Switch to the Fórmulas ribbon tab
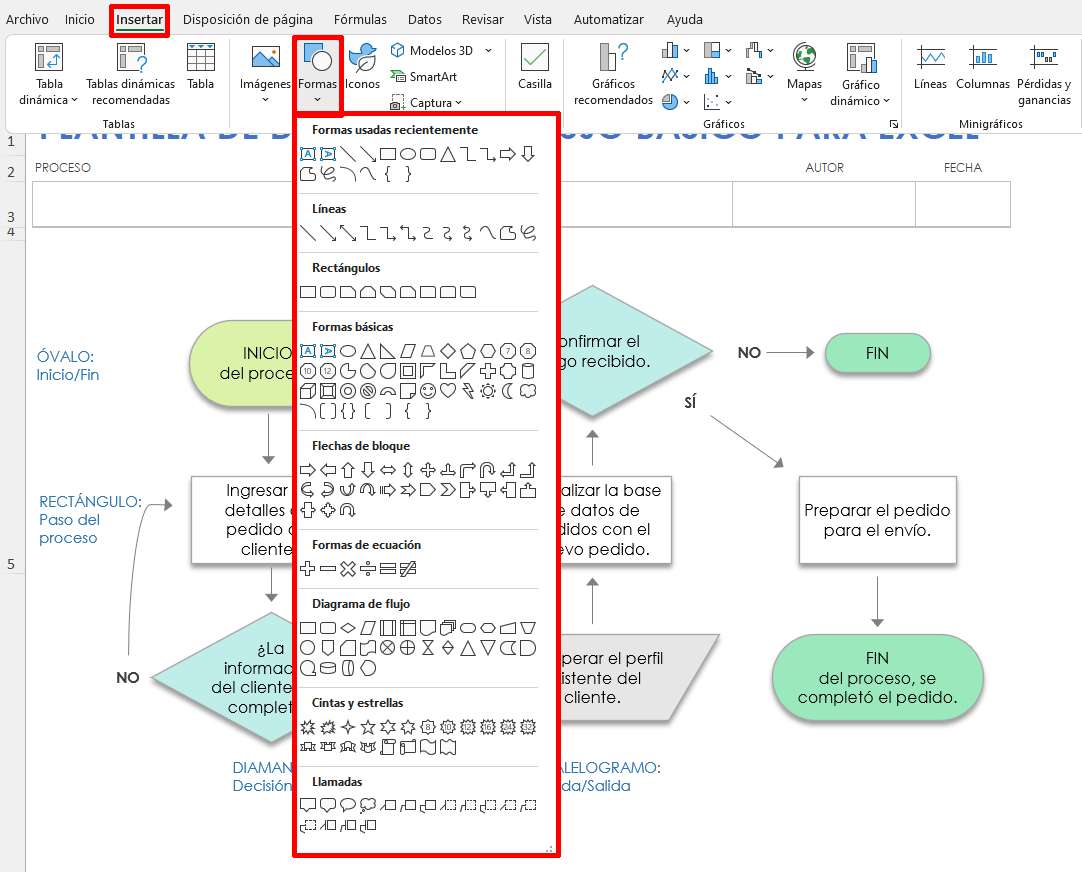 coord(360,19)
